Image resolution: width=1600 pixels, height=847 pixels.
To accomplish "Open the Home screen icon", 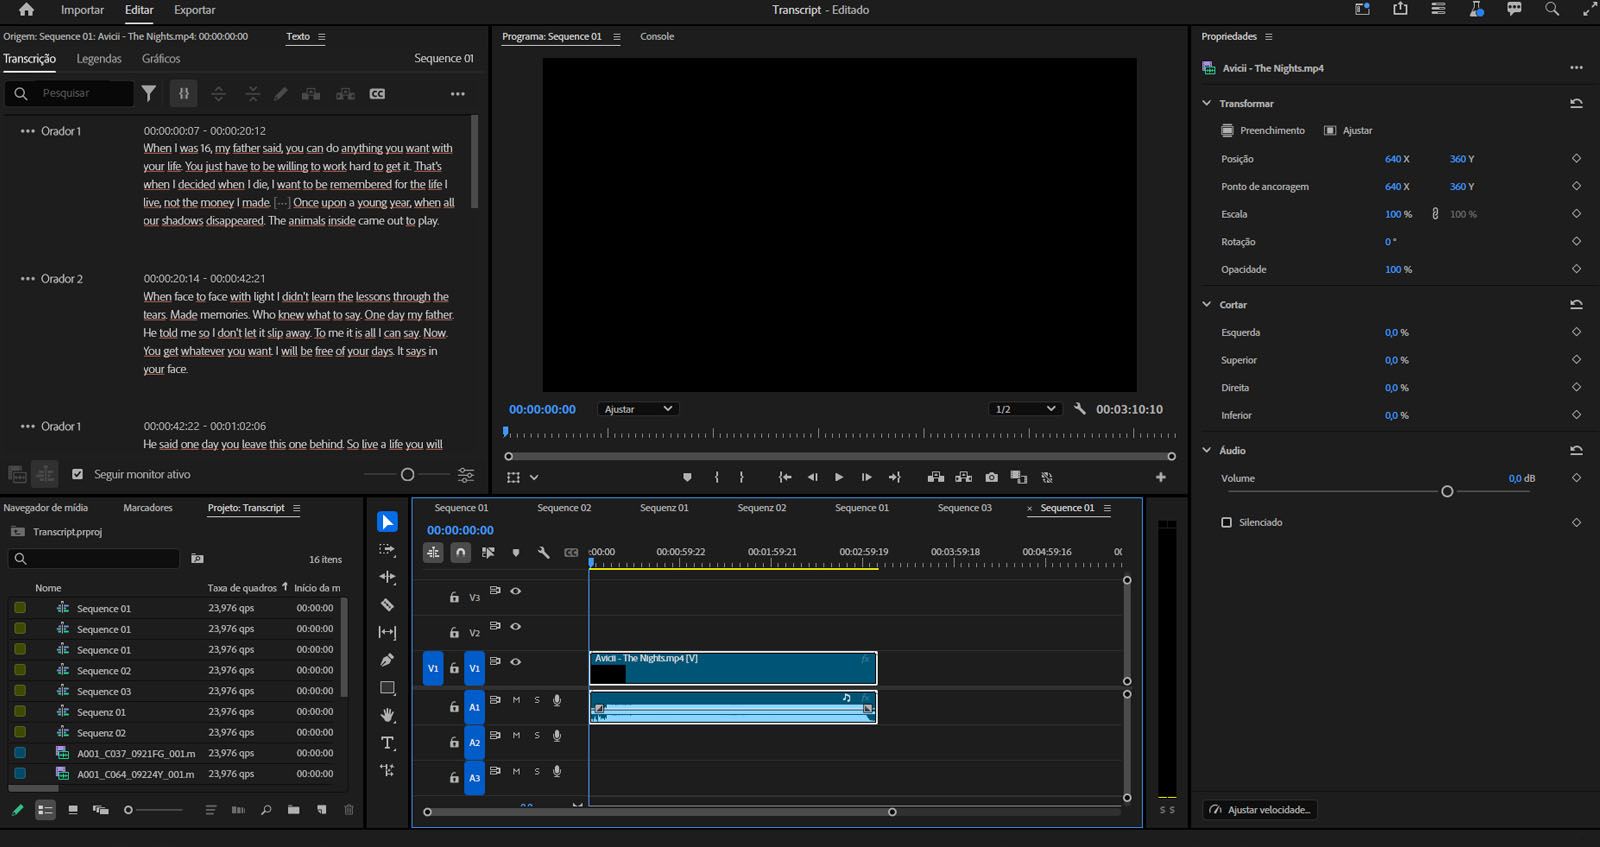I will [x=26, y=10].
